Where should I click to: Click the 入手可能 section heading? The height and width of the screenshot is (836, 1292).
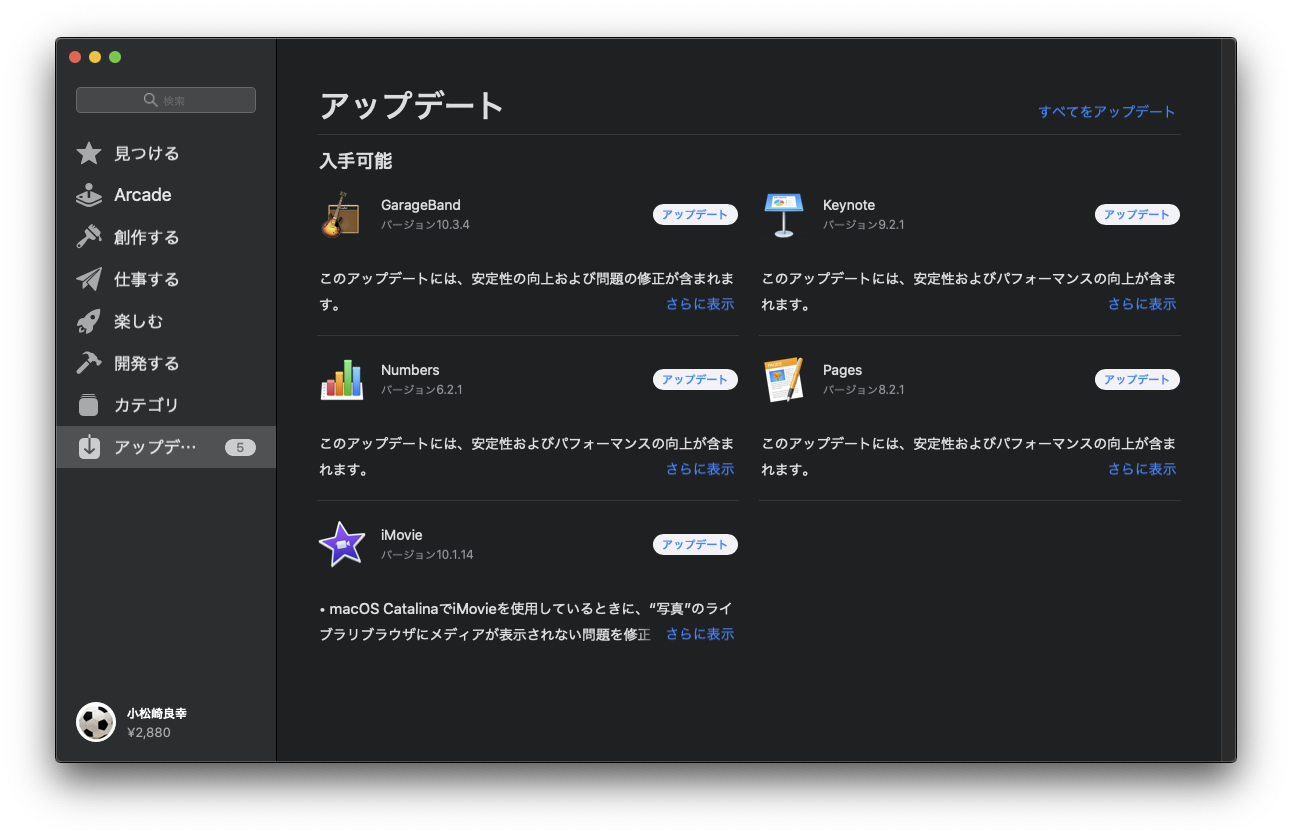(x=355, y=161)
